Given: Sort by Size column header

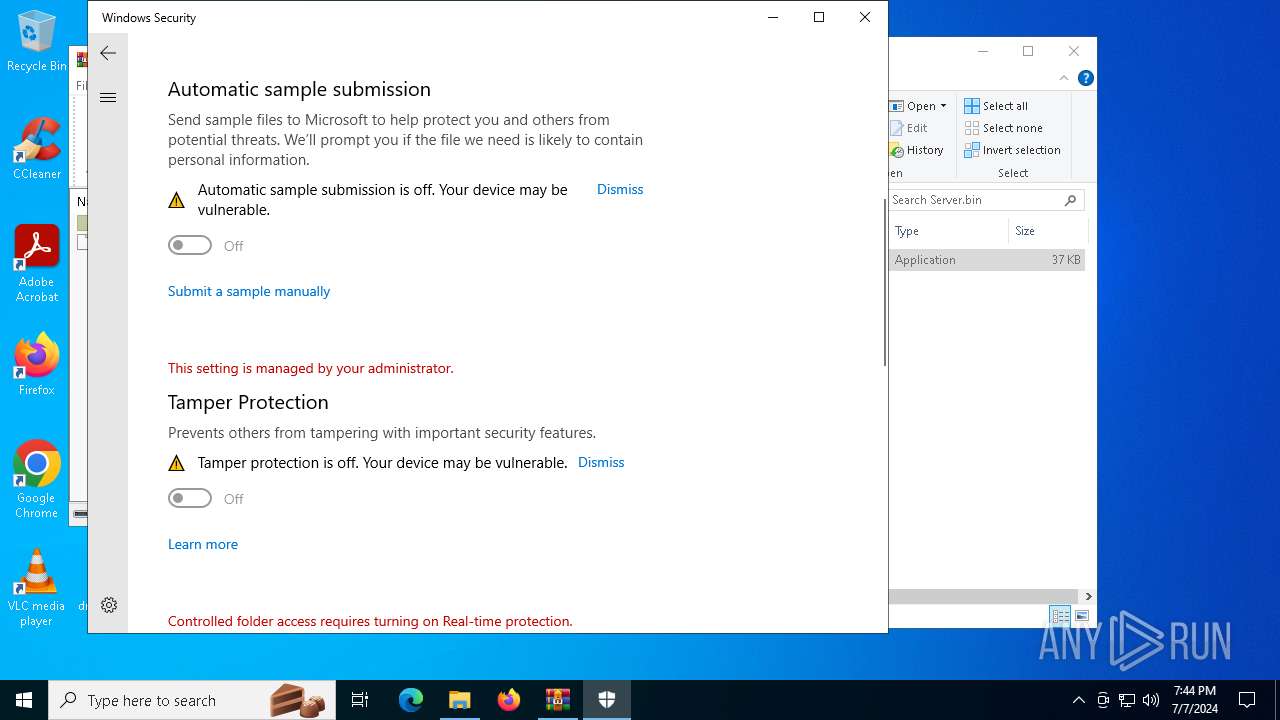Looking at the screenshot, I should [1047, 231].
